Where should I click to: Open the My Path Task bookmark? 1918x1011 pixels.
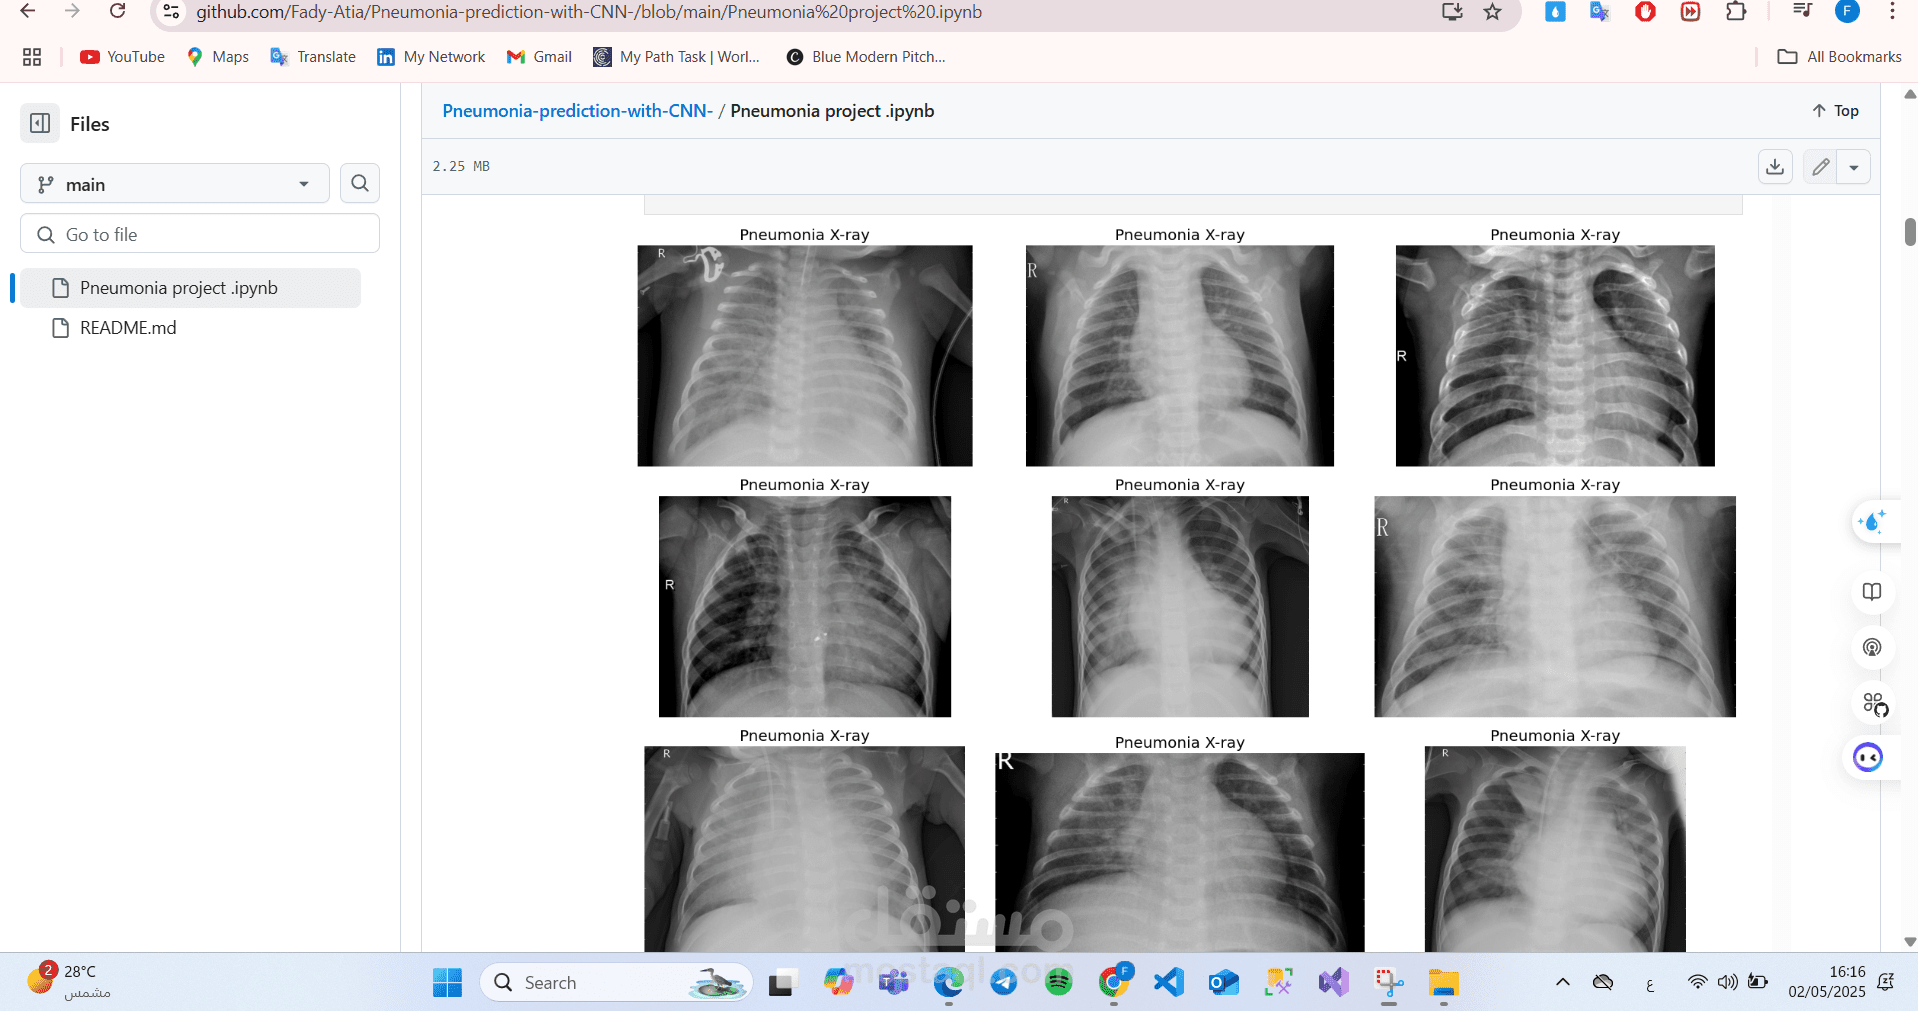click(x=677, y=57)
